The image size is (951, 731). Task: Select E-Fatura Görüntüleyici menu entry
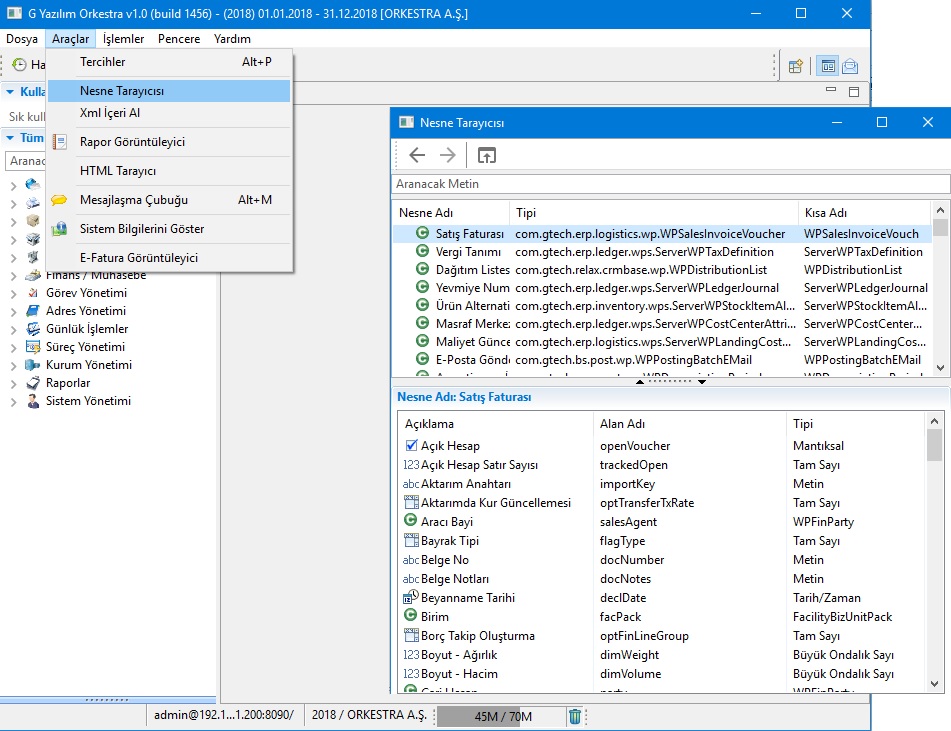[x=138, y=258]
